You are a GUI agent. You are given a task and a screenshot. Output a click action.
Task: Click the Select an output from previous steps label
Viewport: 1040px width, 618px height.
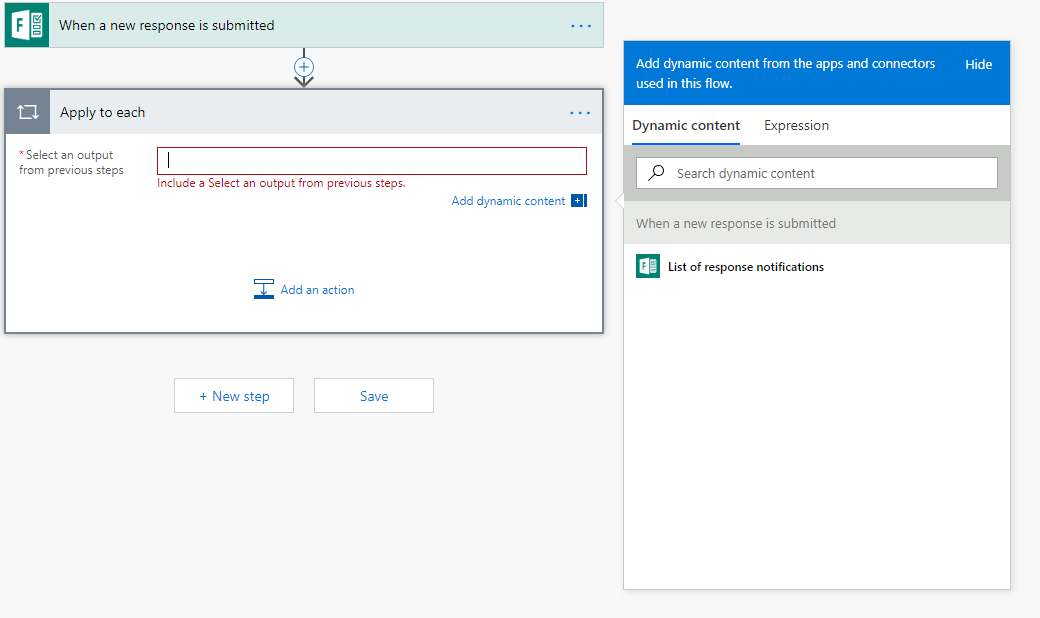coord(71,162)
